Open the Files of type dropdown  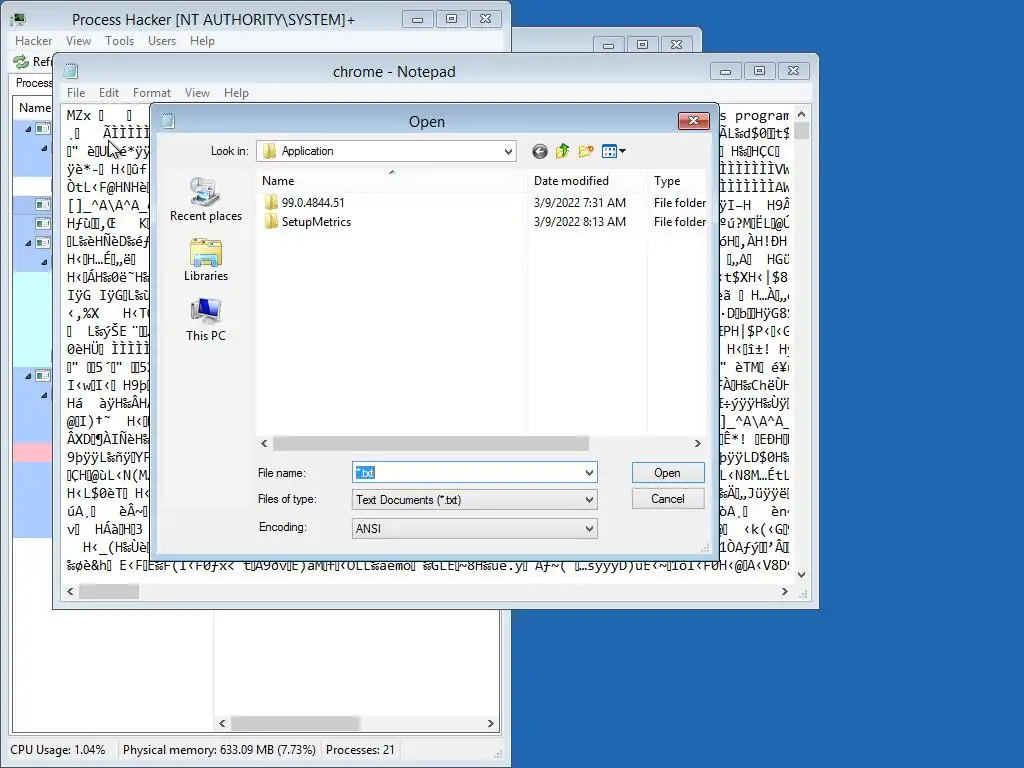[589, 500]
